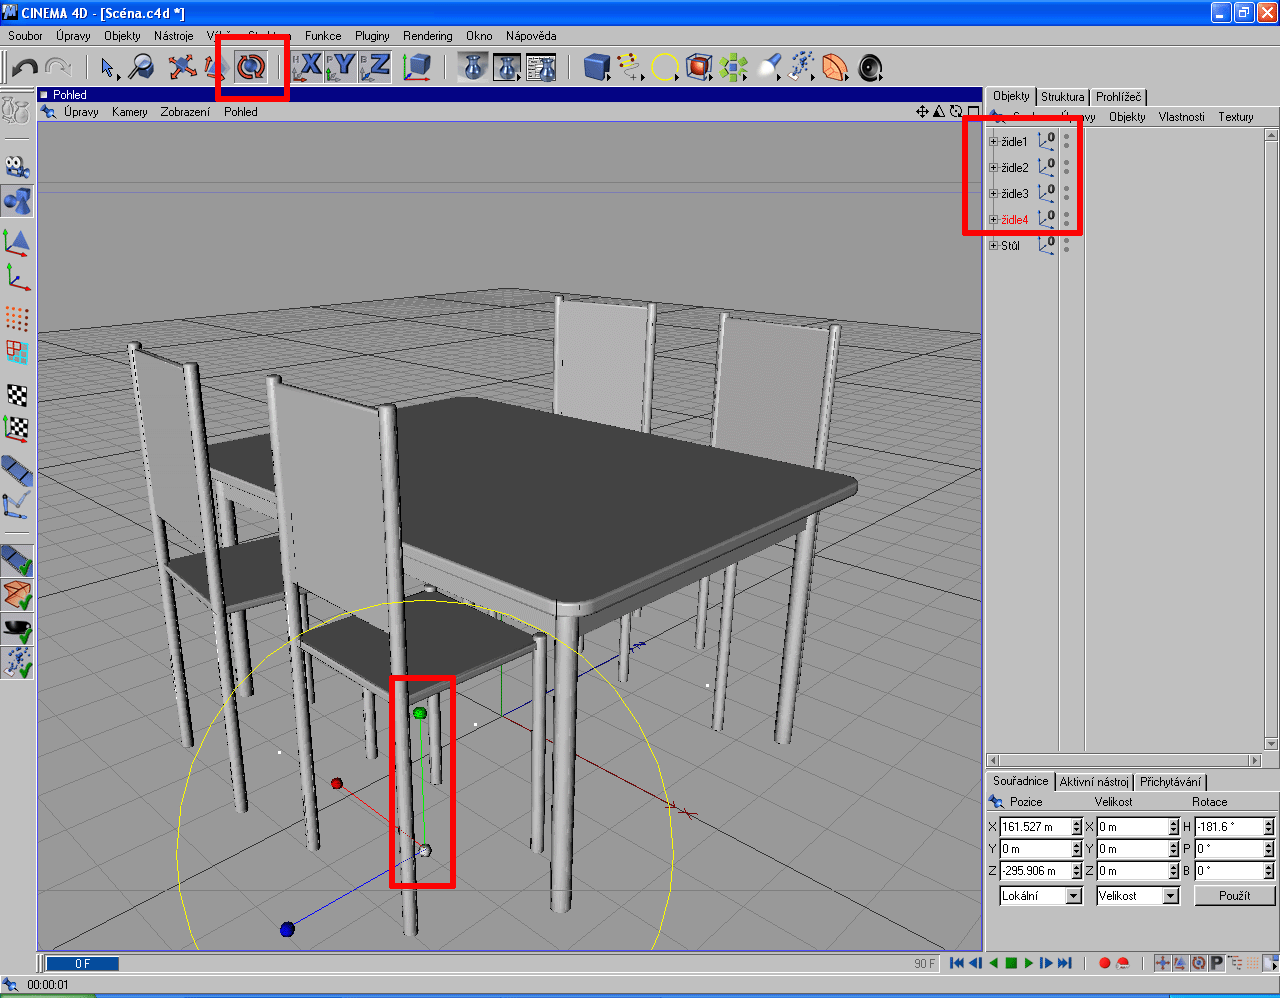Select the arrow Selection tool
Viewport: 1280px width, 998px height.
pos(108,67)
